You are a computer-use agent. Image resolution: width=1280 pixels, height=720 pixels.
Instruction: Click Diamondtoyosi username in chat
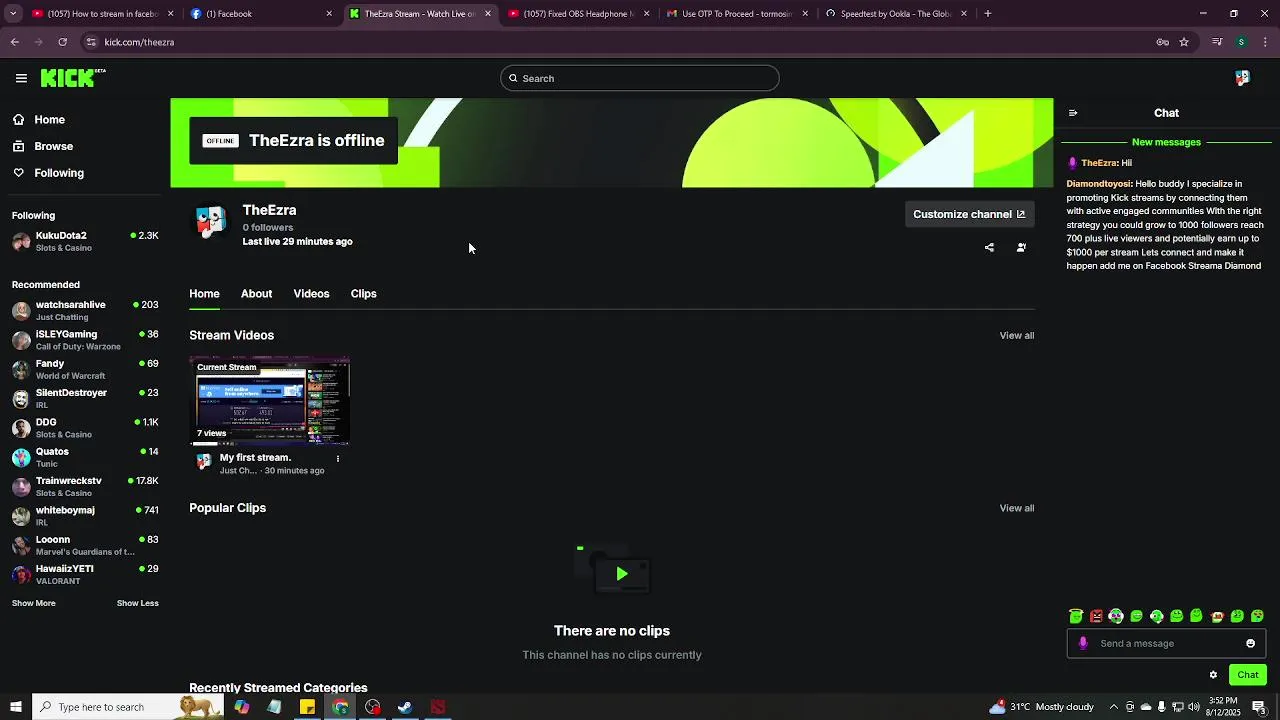[1098, 184]
